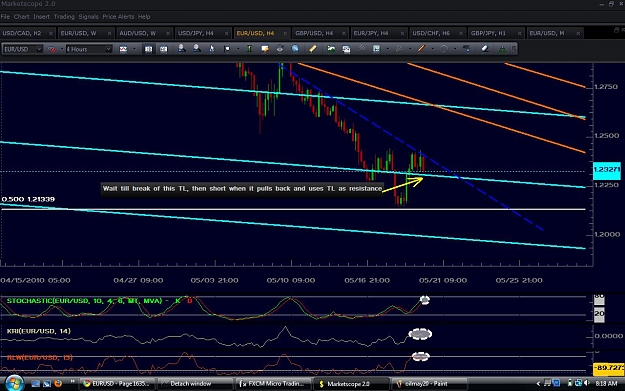The image size is (625, 391).
Task: Select the 0.500 1.21339 Fibonacci label
Action: (x=28, y=199)
